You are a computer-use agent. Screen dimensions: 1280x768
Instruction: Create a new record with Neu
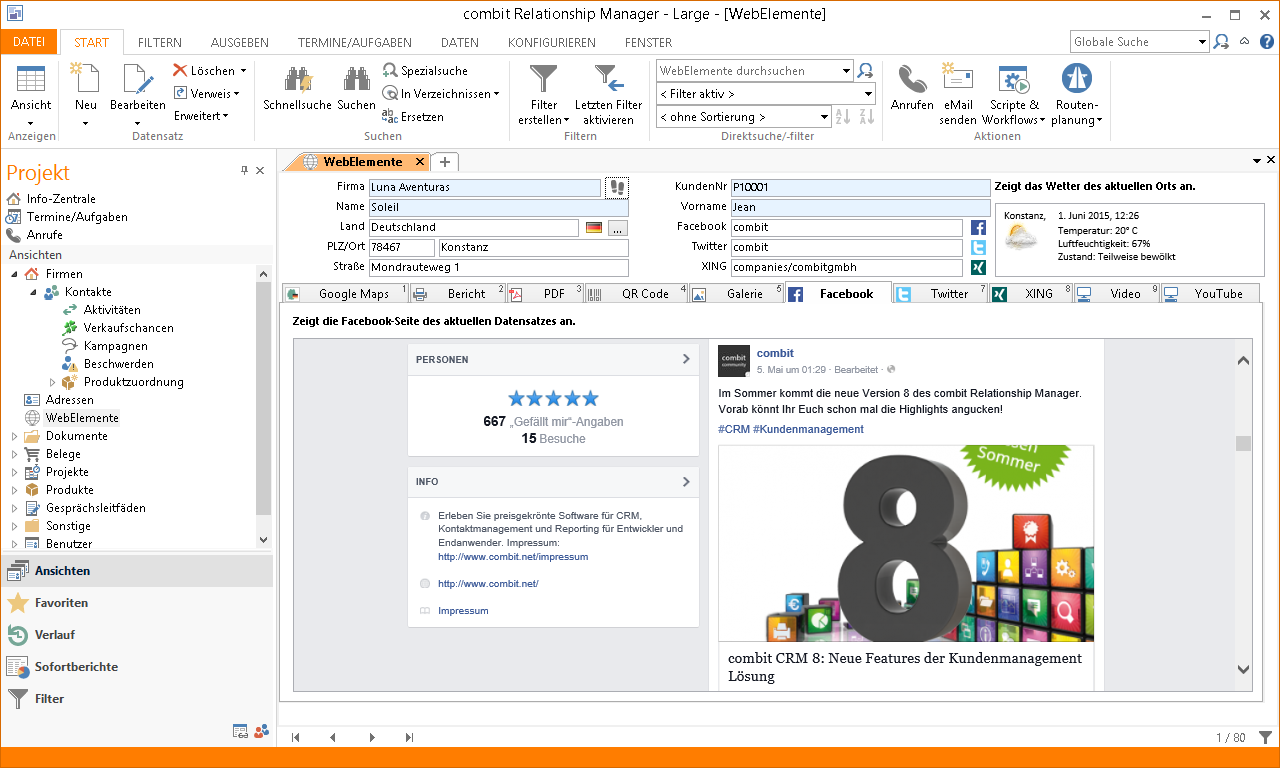[86, 95]
